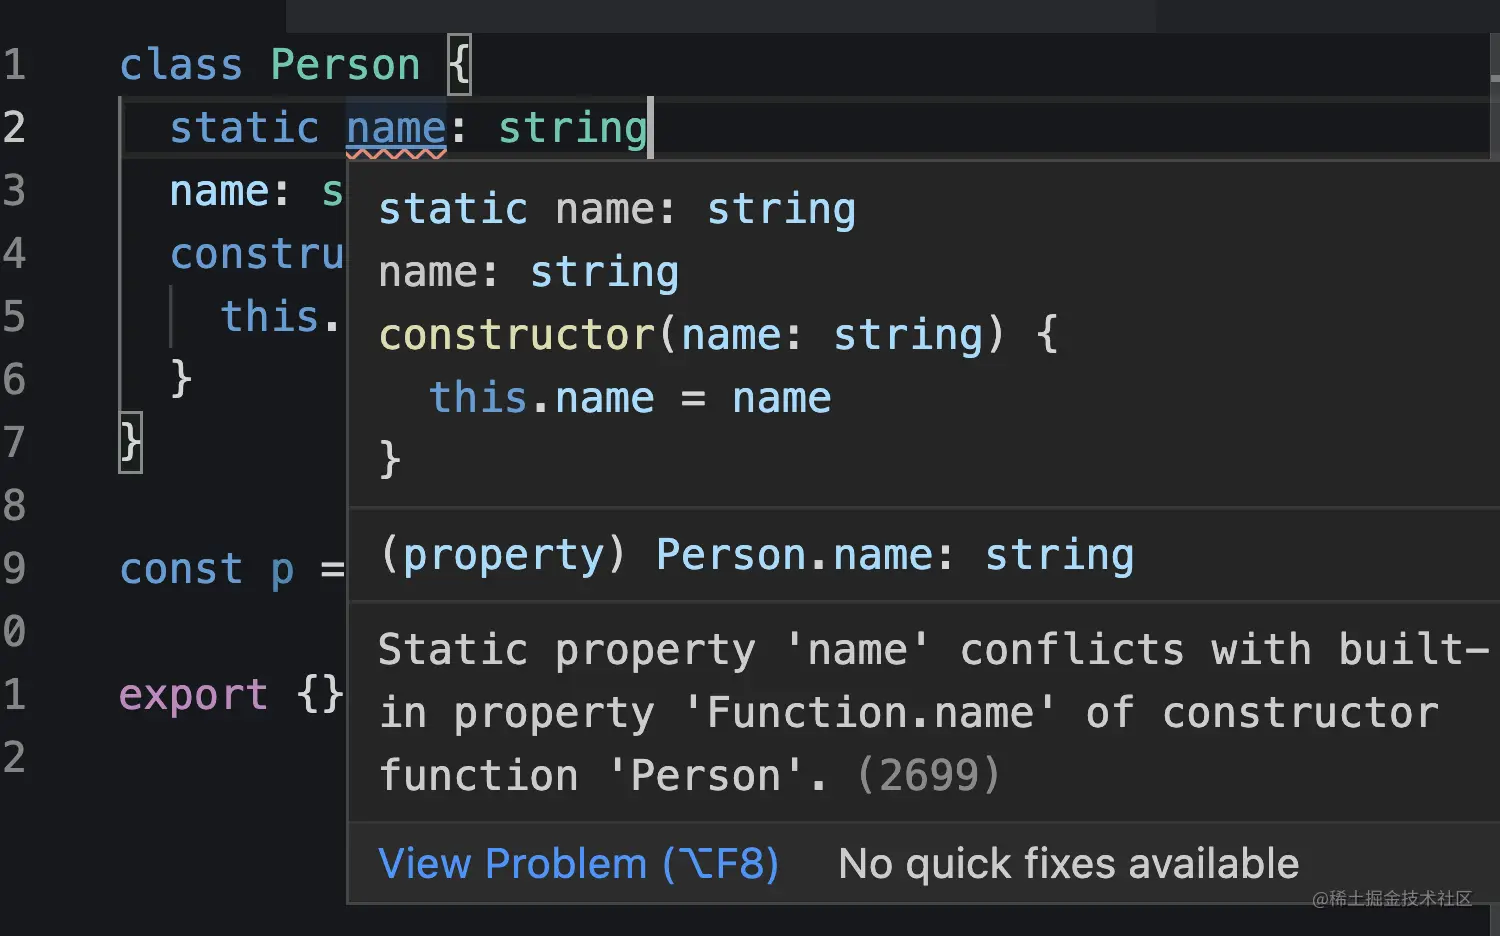
Task: Click the static keyword in the editor line 2
Action: click(244, 129)
